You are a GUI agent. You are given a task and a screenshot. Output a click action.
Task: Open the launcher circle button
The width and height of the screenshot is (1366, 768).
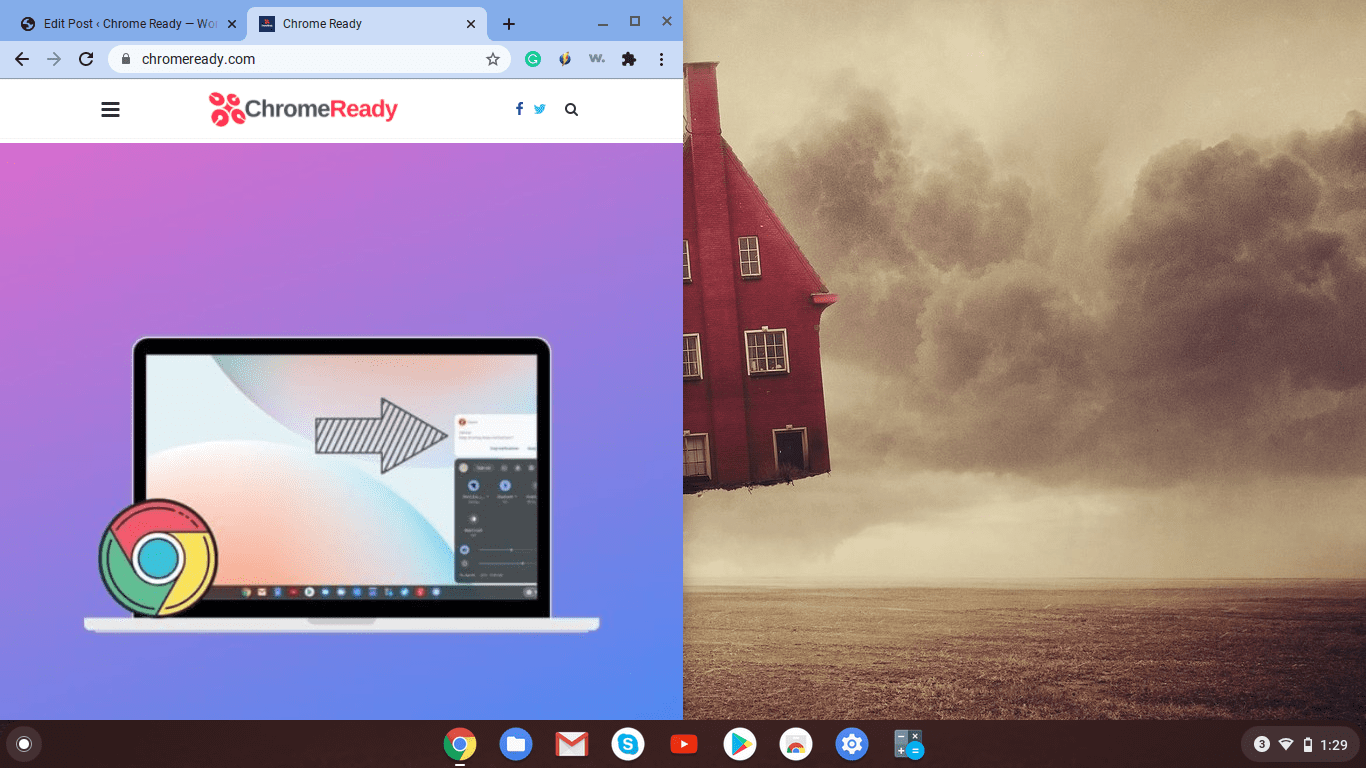click(x=24, y=744)
